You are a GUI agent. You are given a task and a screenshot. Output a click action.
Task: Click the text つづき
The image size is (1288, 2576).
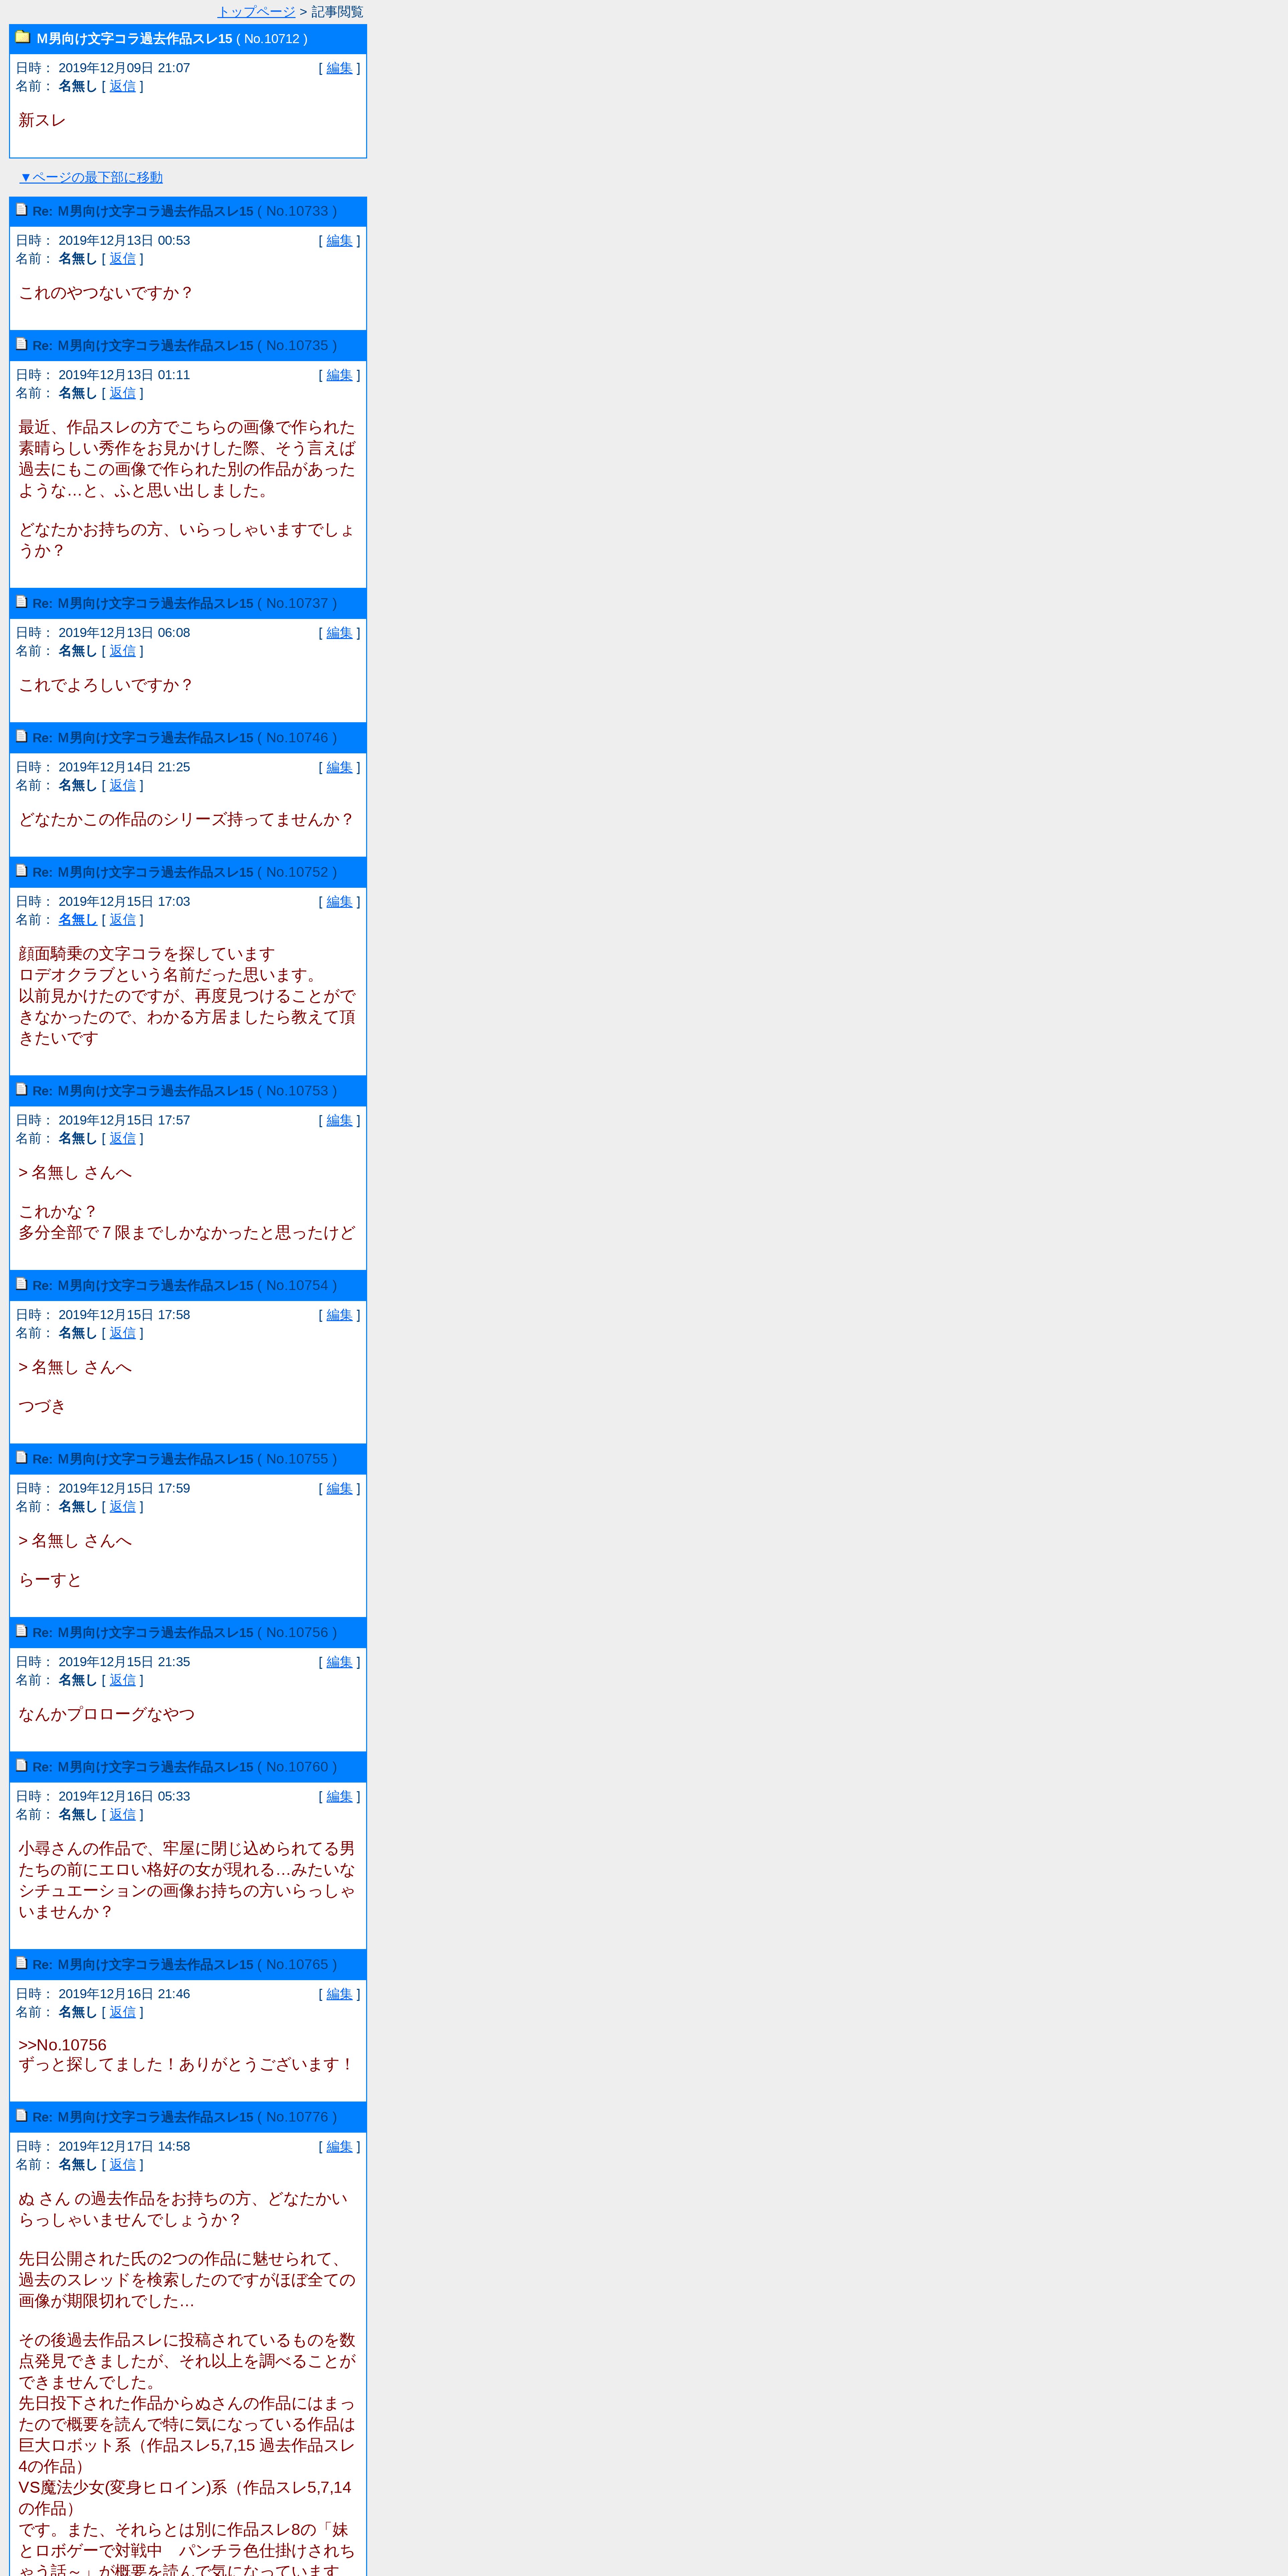[x=42, y=1406]
